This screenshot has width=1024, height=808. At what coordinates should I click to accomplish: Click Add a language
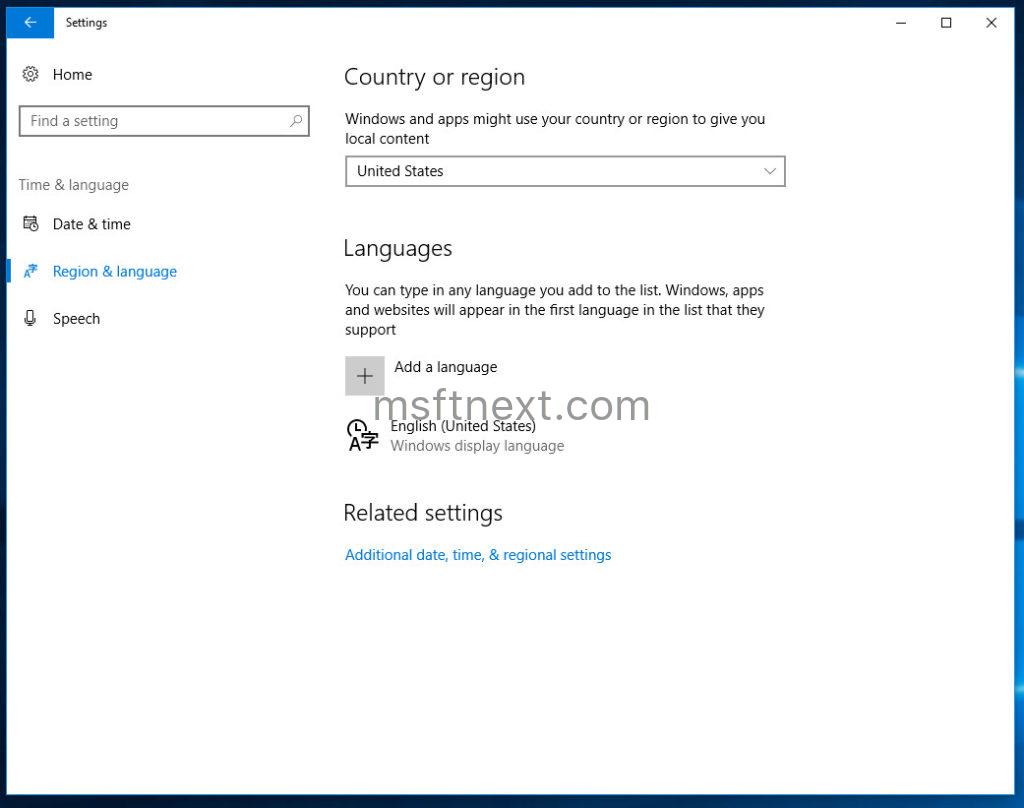click(x=445, y=367)
